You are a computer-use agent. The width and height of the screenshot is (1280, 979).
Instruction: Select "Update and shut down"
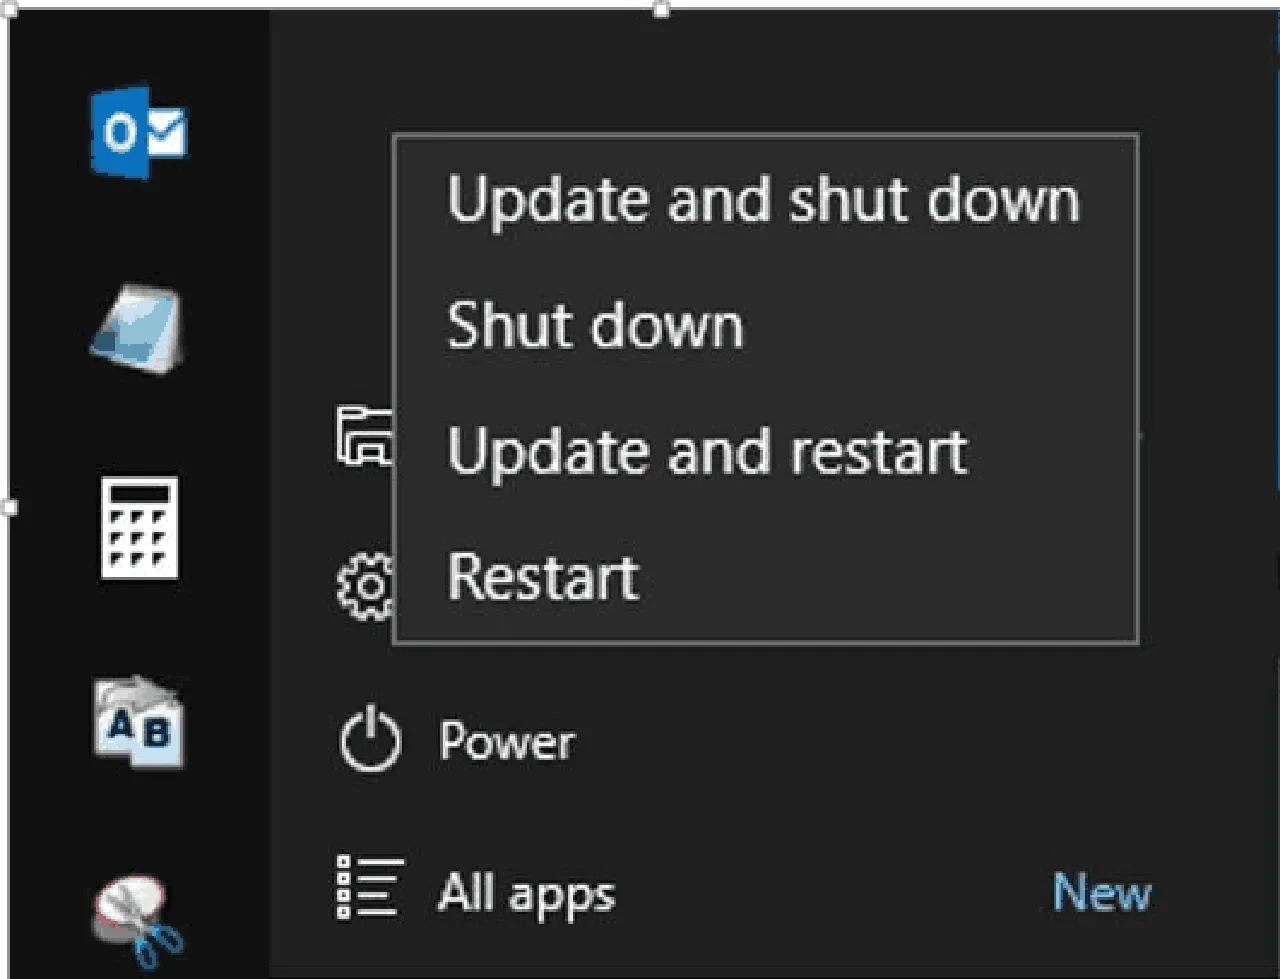(x=765, y=199)
